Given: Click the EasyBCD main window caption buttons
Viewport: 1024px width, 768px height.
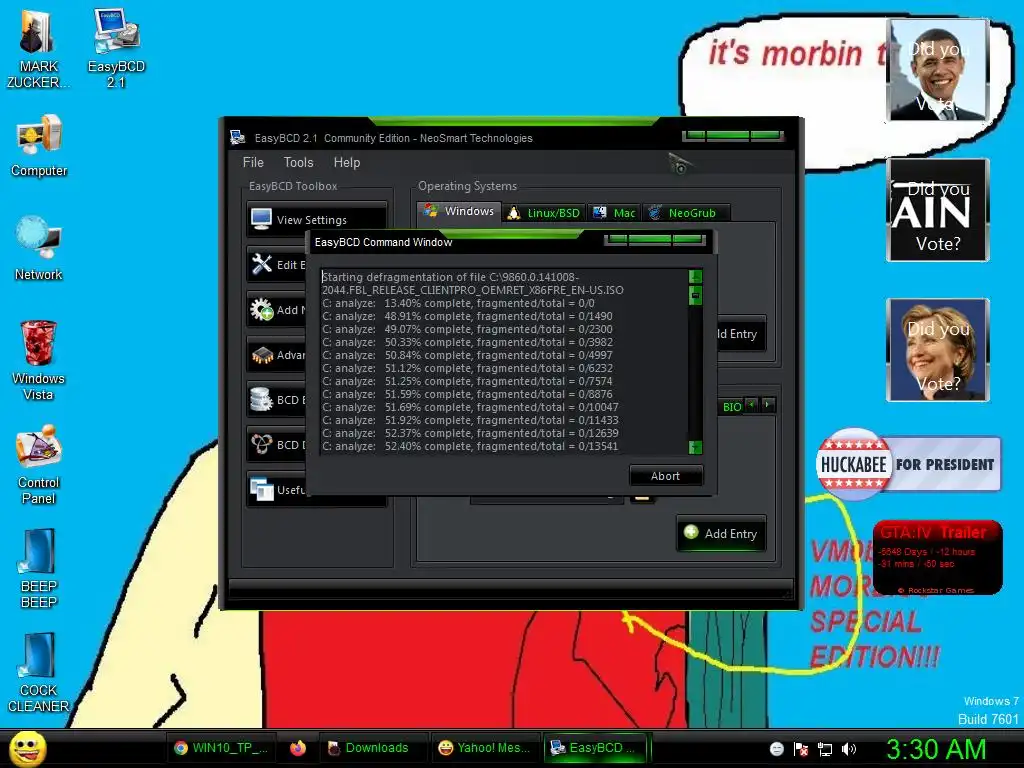Looking at the screenshot, I should [731, 136].
